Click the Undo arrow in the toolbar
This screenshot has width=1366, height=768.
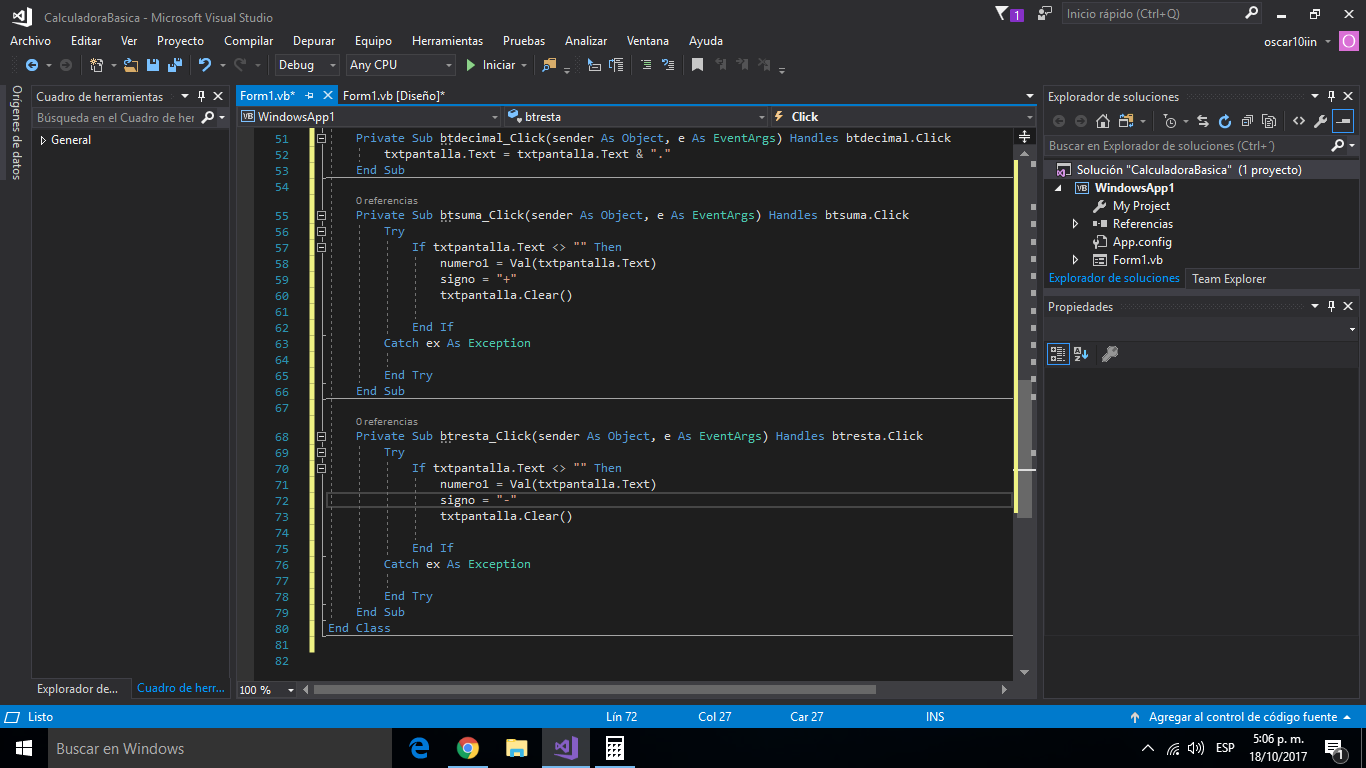pos(204,65)
